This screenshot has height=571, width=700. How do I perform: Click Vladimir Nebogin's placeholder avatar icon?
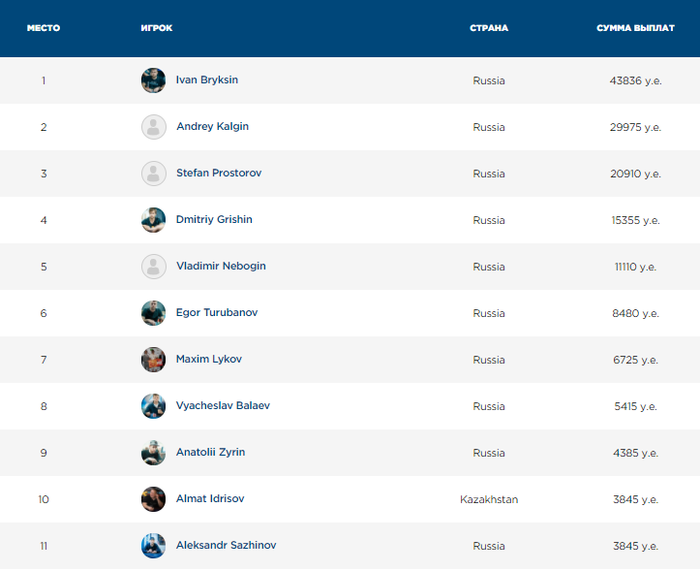tap(153, 266)
